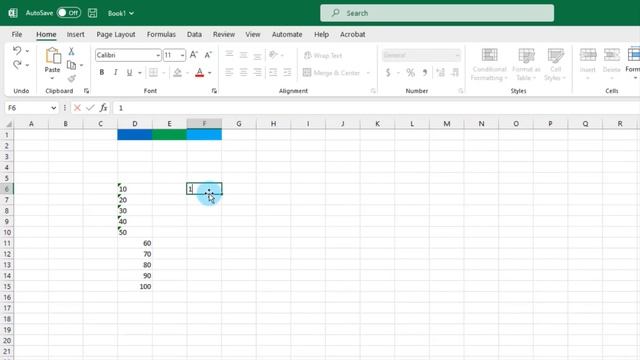This screenshot has width=640, height=360.
Task: Click Merge & Center button
Action: (332, 73)
